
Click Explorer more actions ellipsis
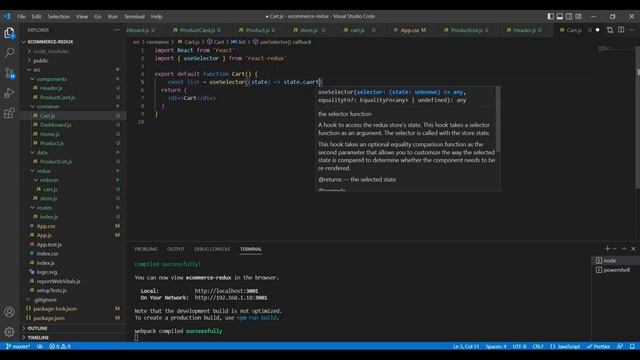(x=117, y=30)
